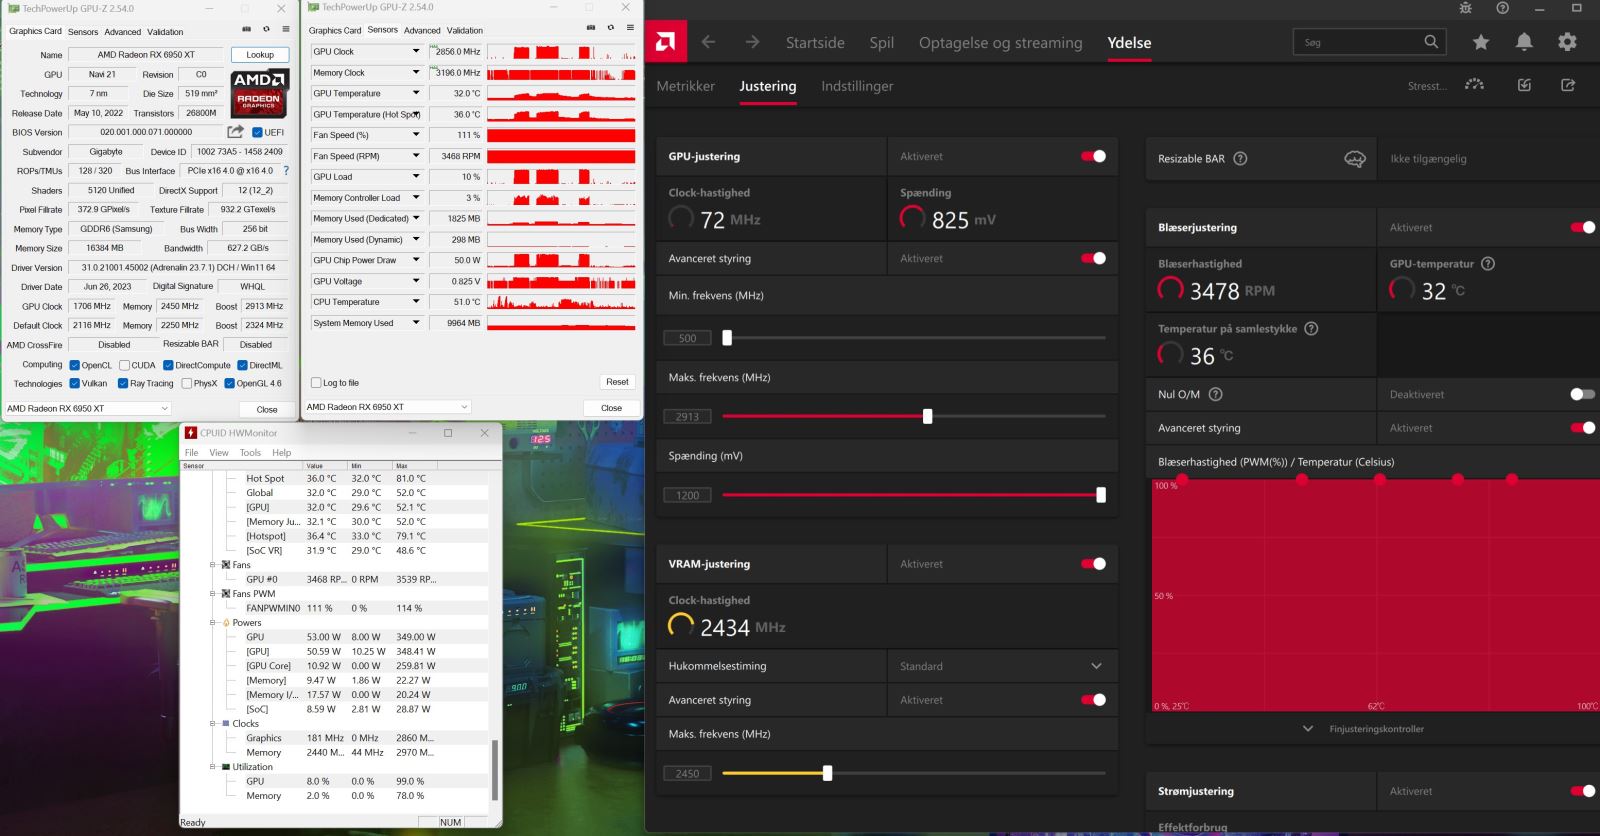The width and height of the screenshot is (1600, 836).
Task: Open notifications bell icon
Action: click(x=1524, y=42)
